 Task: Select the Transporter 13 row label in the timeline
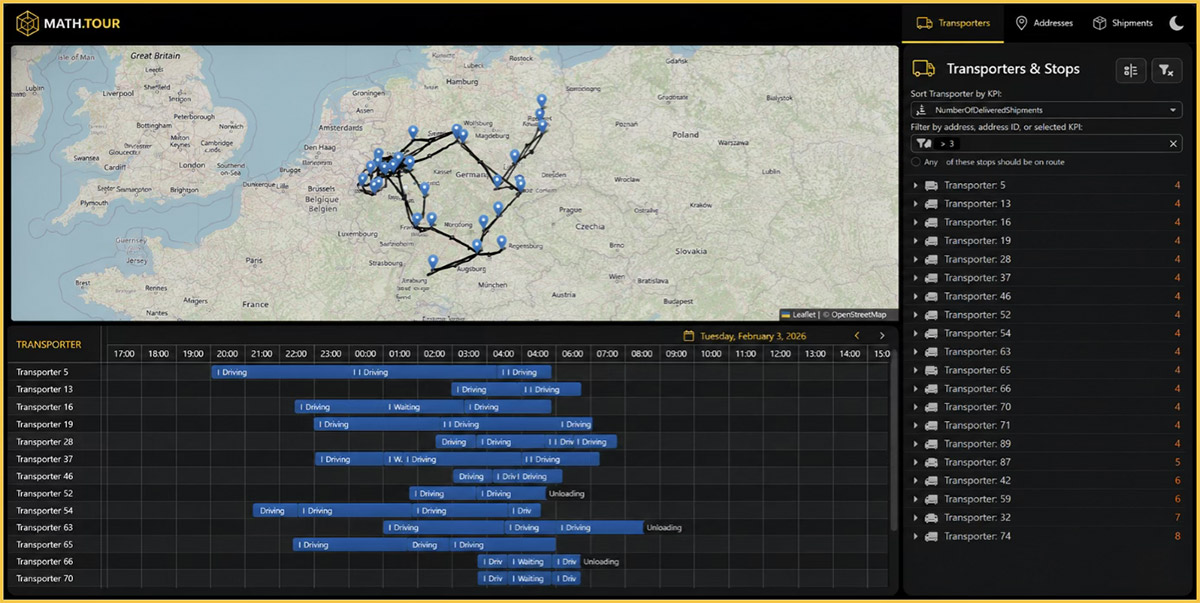45,389
